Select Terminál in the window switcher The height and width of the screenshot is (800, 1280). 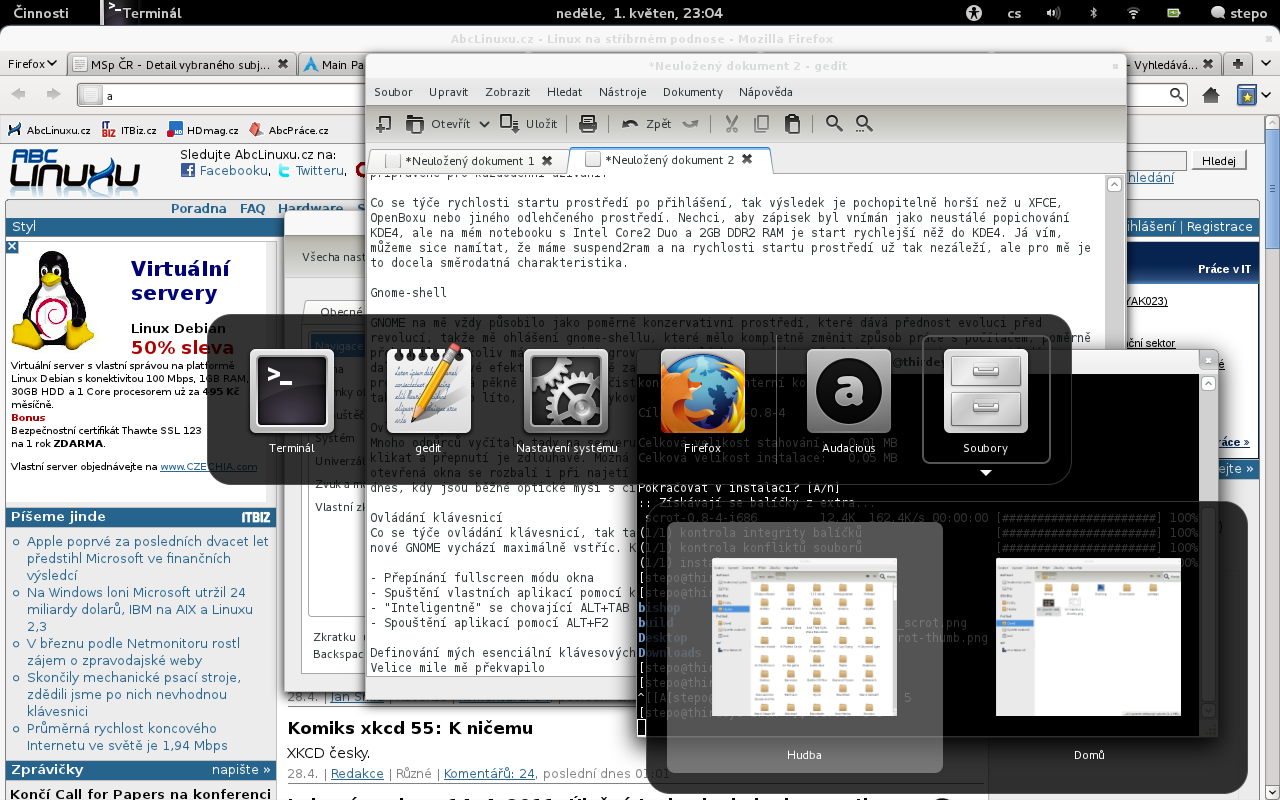291,402
